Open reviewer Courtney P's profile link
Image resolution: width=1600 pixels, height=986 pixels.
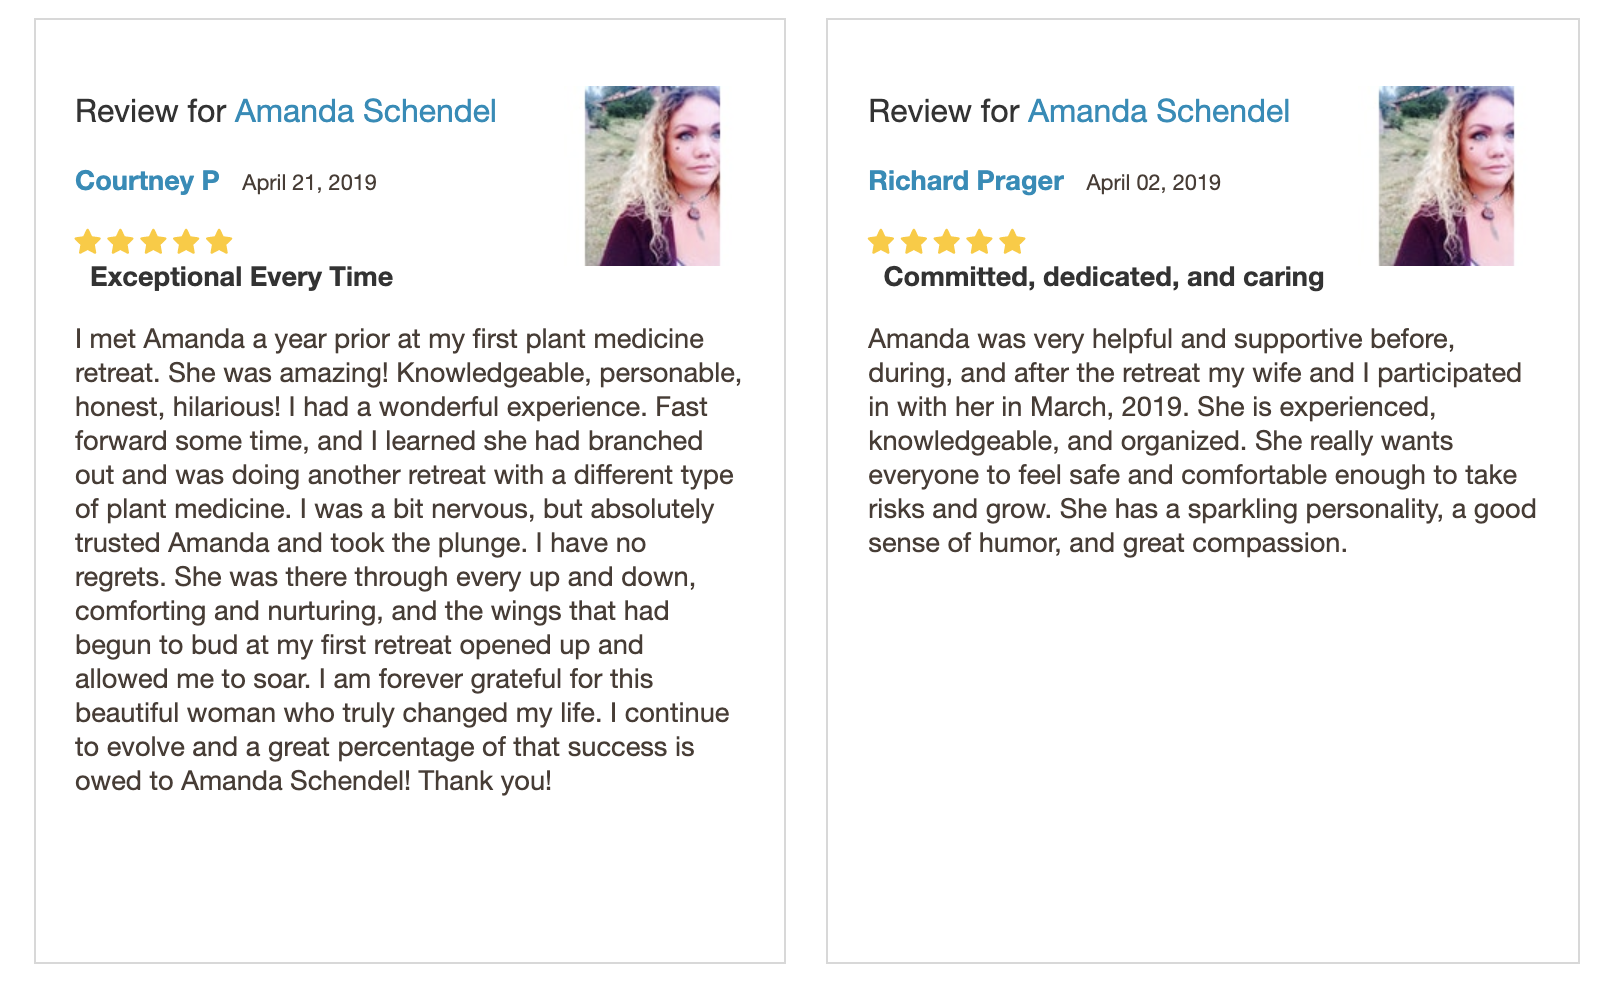click(147, 181)
